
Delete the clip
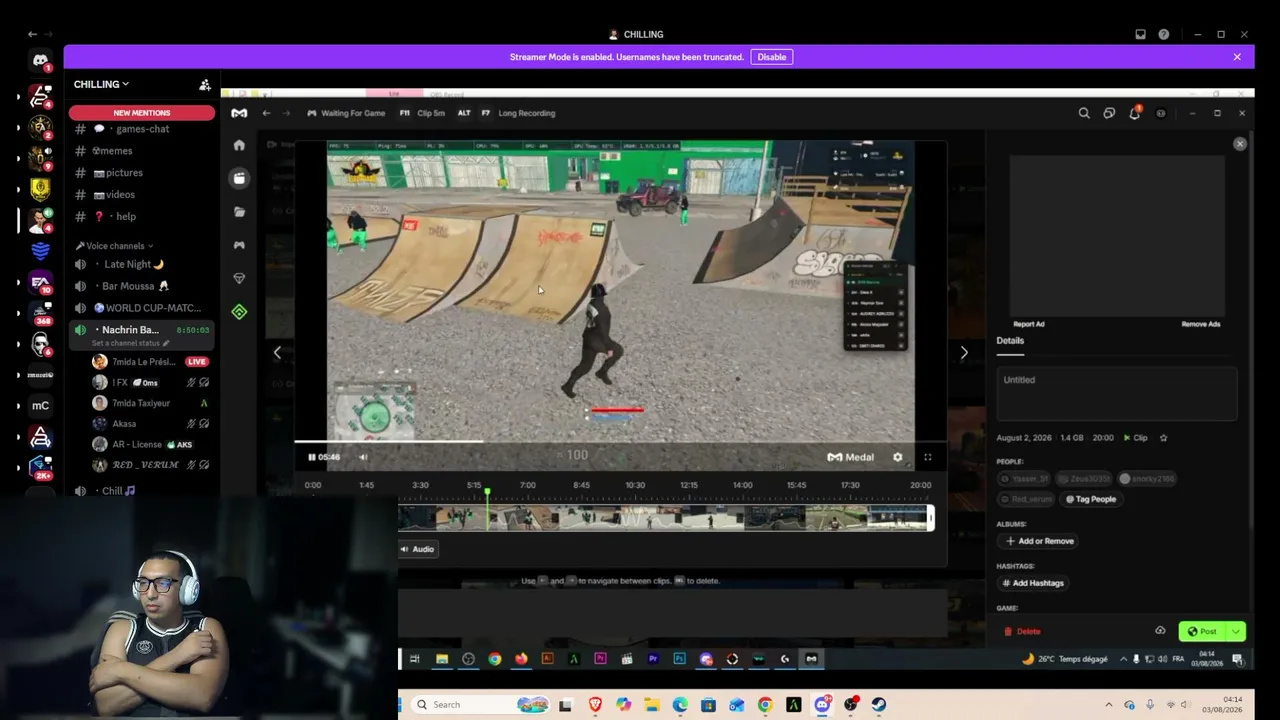[x=1022, y=631]
